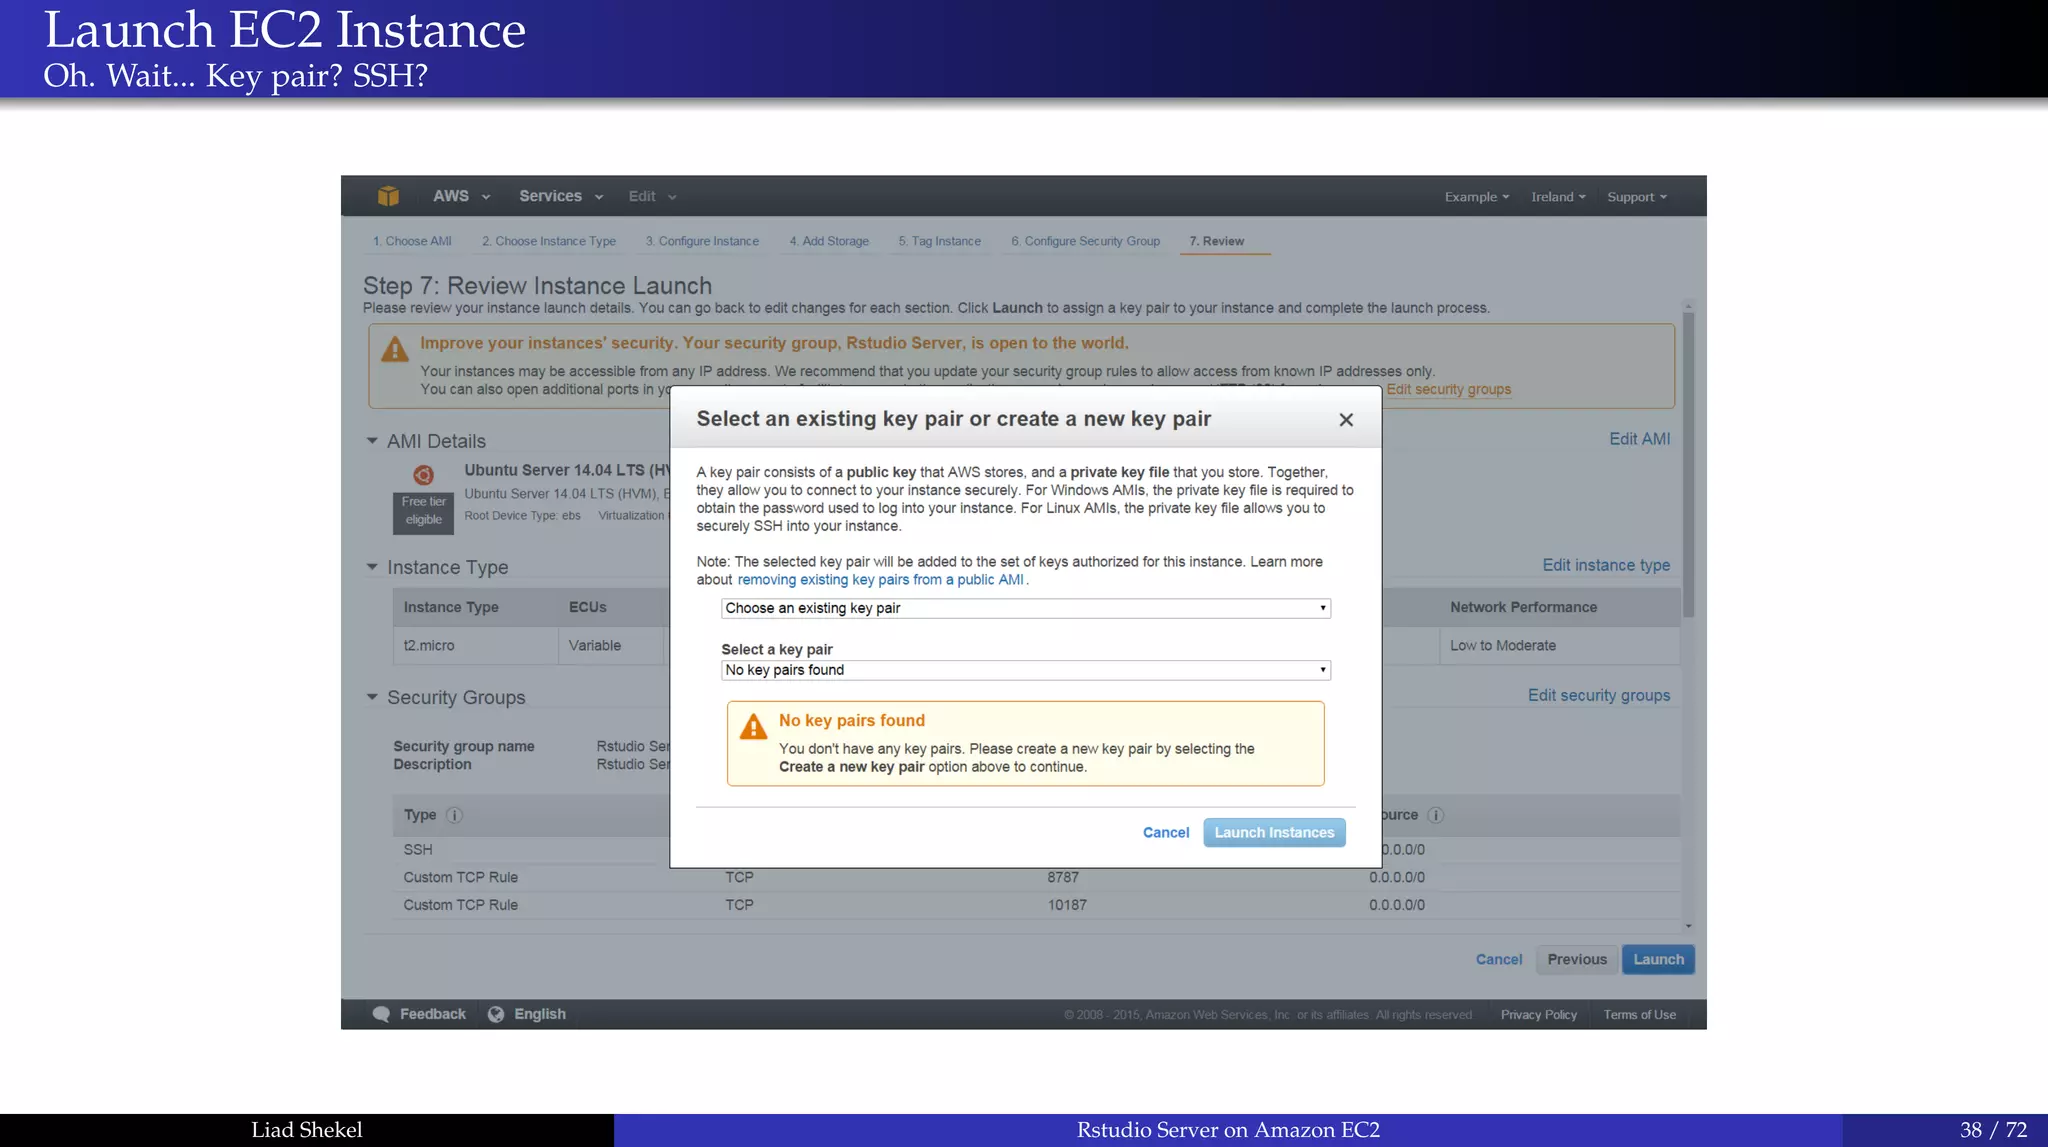Collapse the Security Groups section
This screenshot has width=2048, height=1147.
point(372,697)
